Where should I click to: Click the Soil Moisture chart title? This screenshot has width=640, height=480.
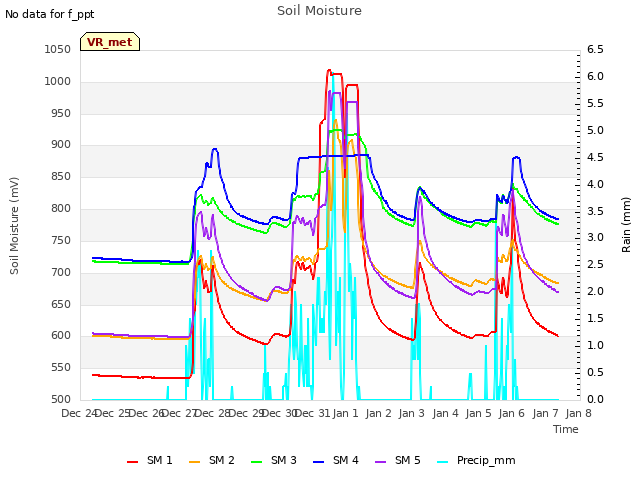point(319,11)
